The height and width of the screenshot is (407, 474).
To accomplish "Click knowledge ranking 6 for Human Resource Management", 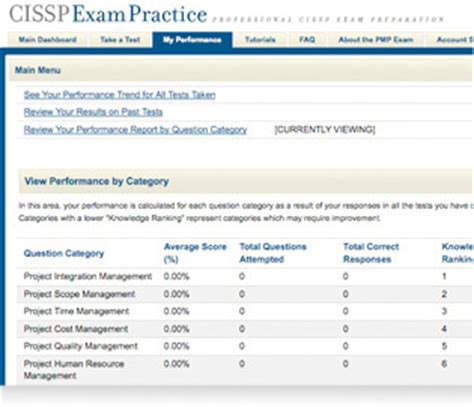I will click(444, 364).
